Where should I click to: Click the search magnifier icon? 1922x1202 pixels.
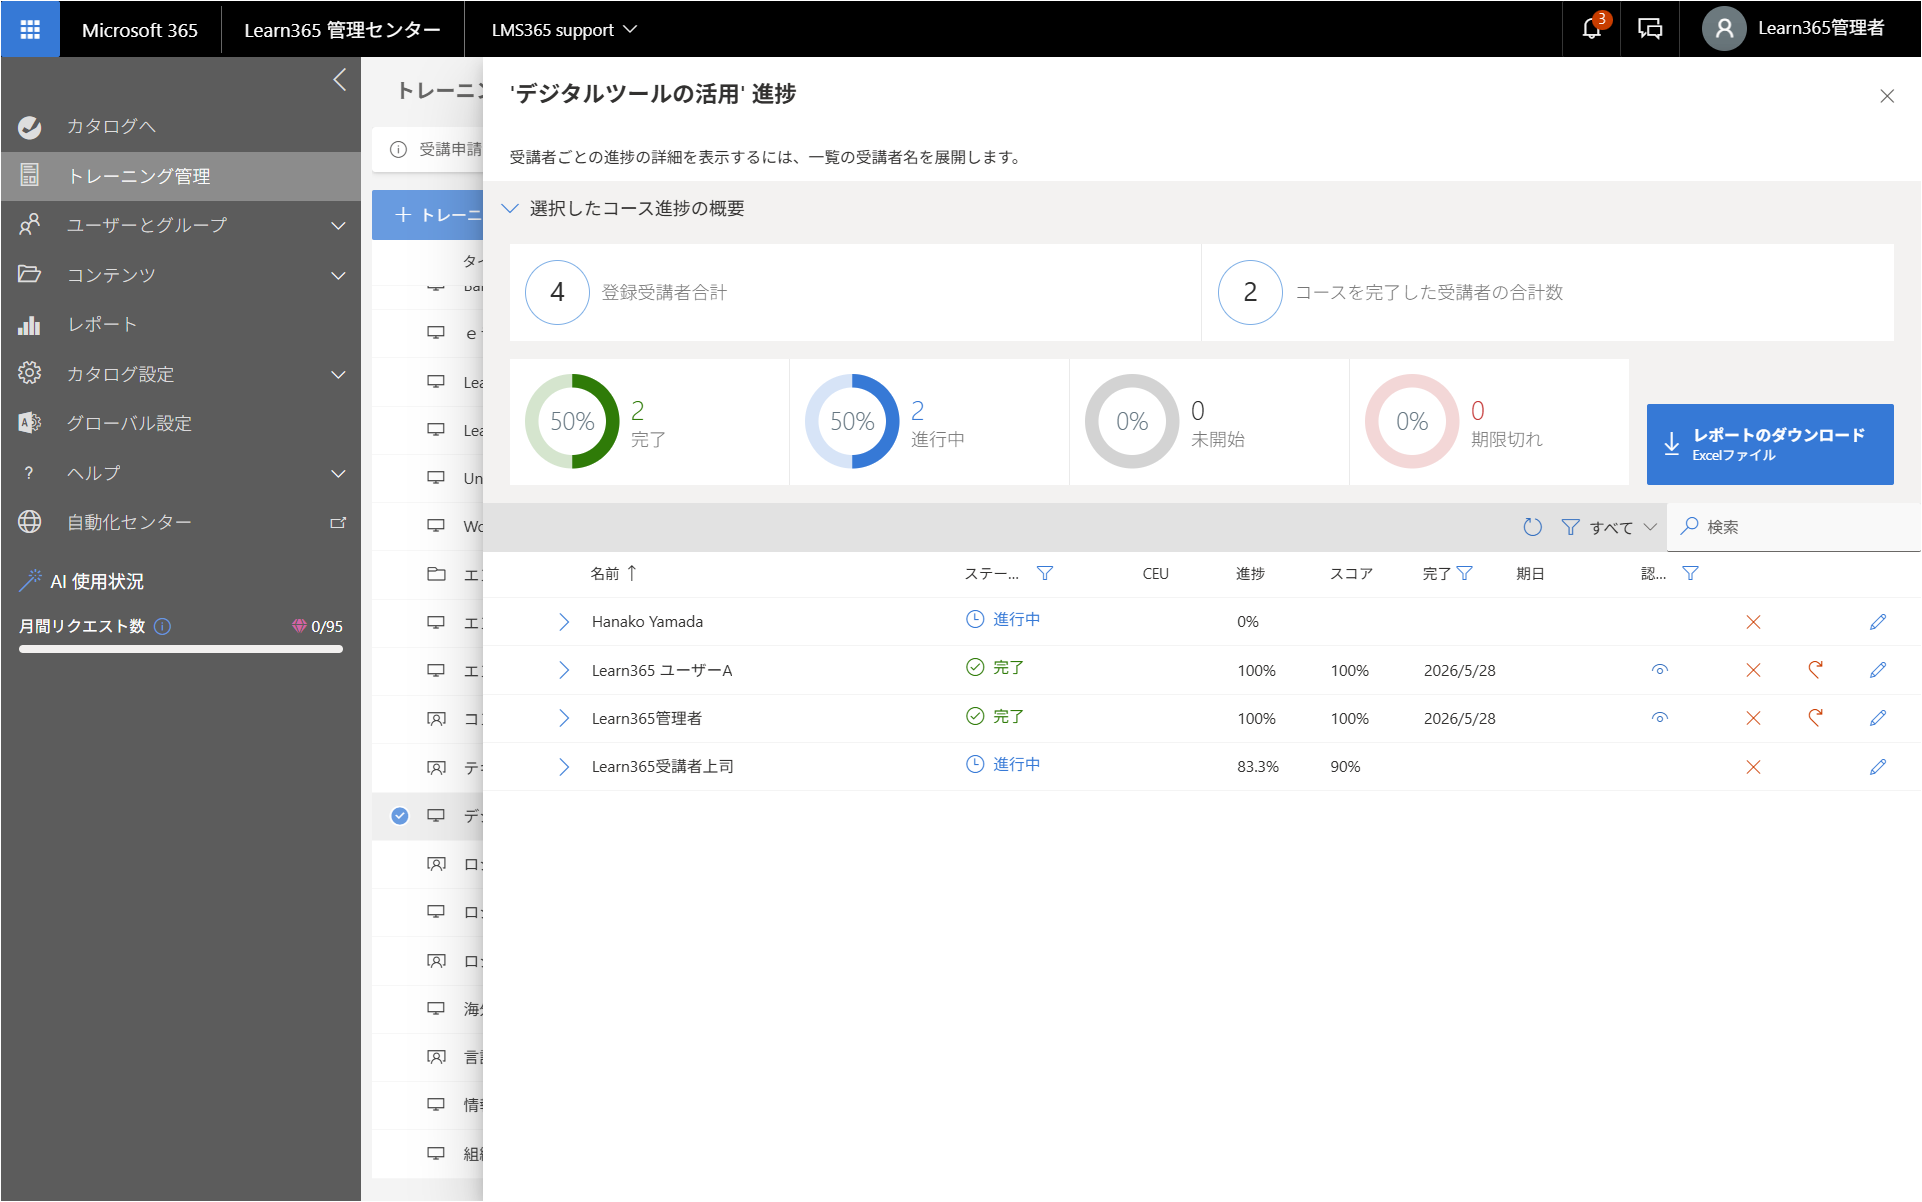point(1690,526)
